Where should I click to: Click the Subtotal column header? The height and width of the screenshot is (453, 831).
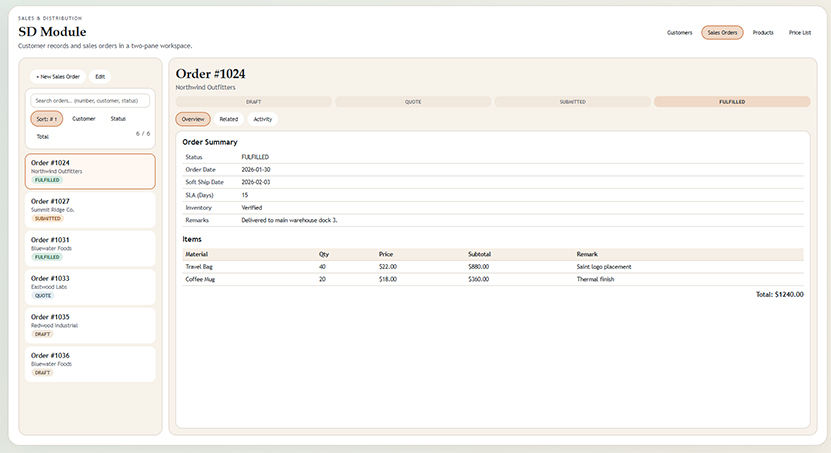click(x=479, y=254)
